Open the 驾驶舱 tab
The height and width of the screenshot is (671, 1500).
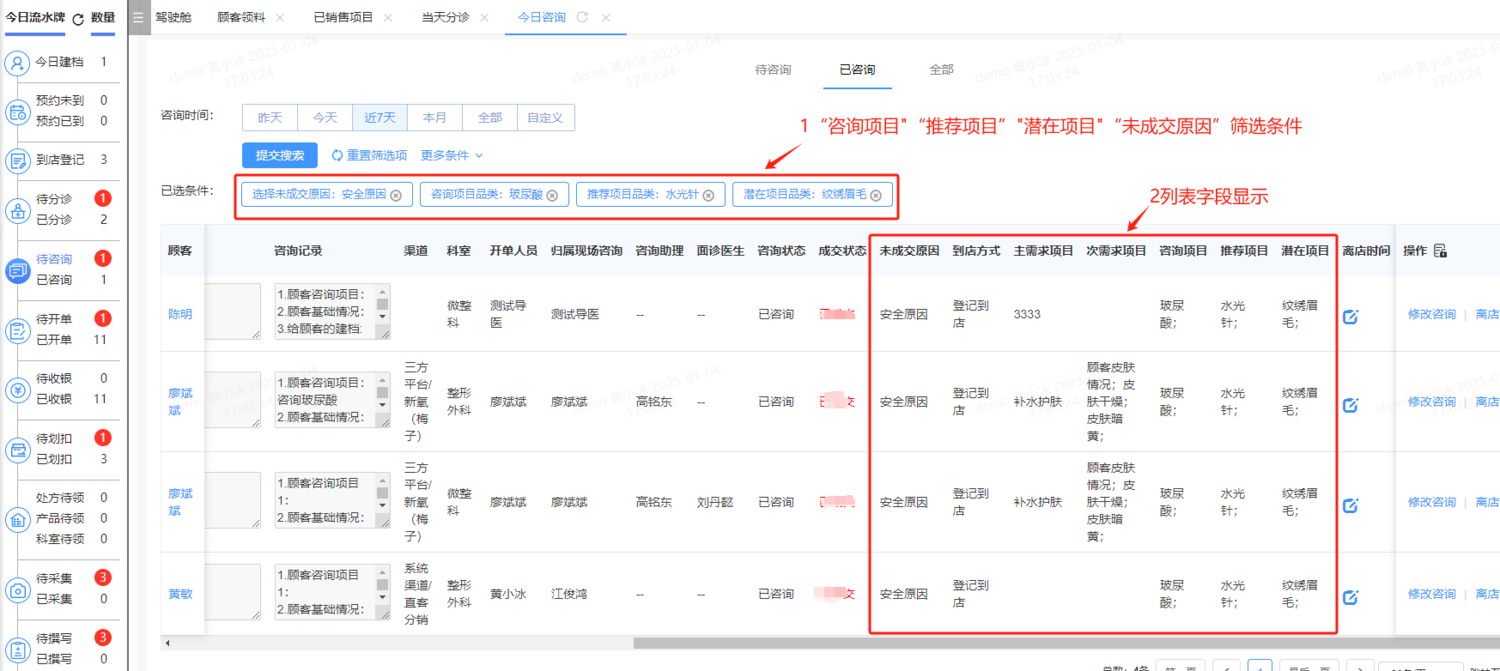coord(171,16)
